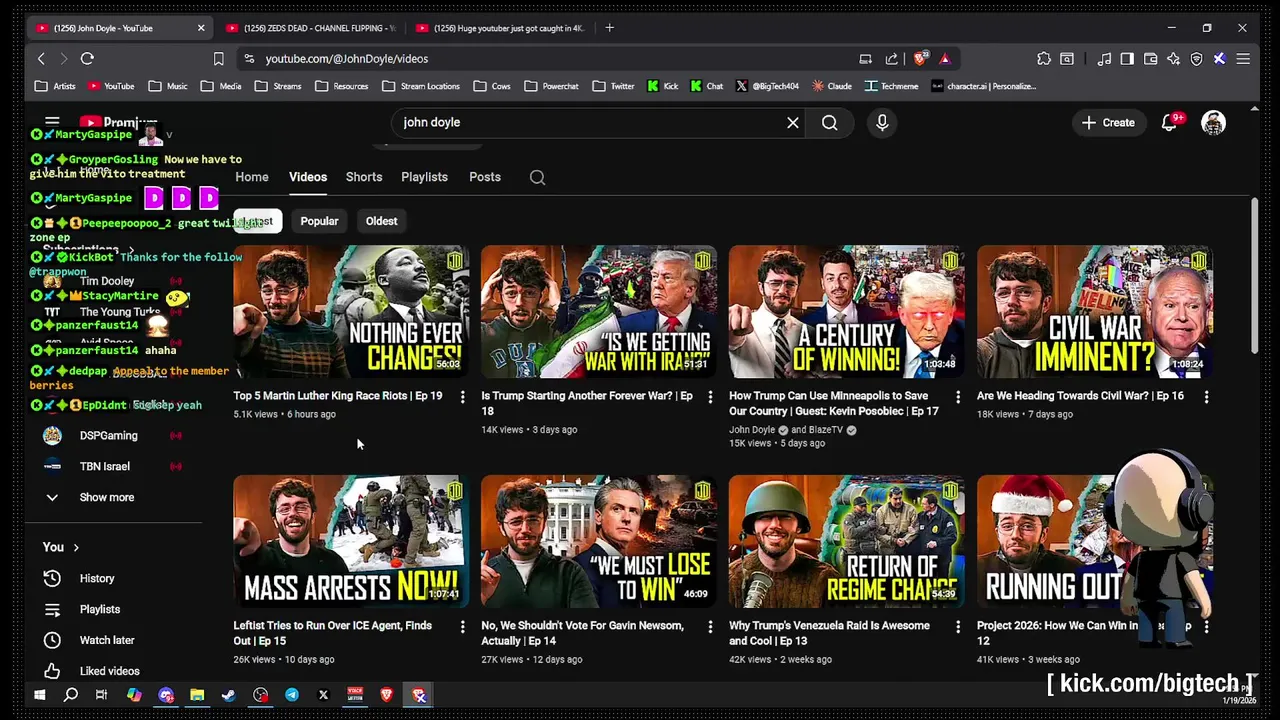The height and width of the screenshot is (720, 1280).
Task: Open the Kick bookmark
Action: [663, 86]
